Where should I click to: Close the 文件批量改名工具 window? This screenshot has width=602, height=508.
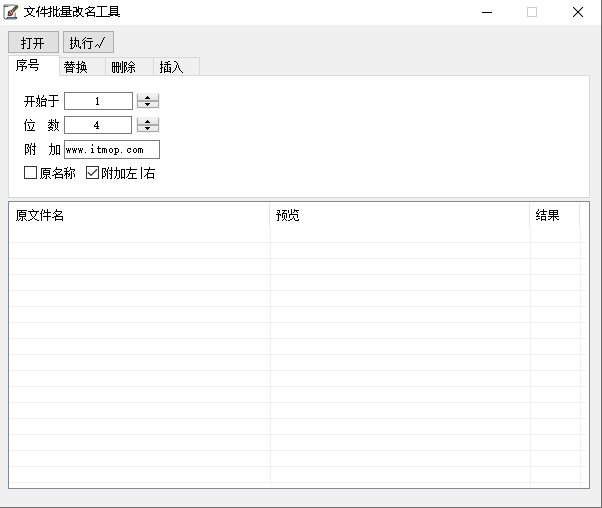pos(578,12)
